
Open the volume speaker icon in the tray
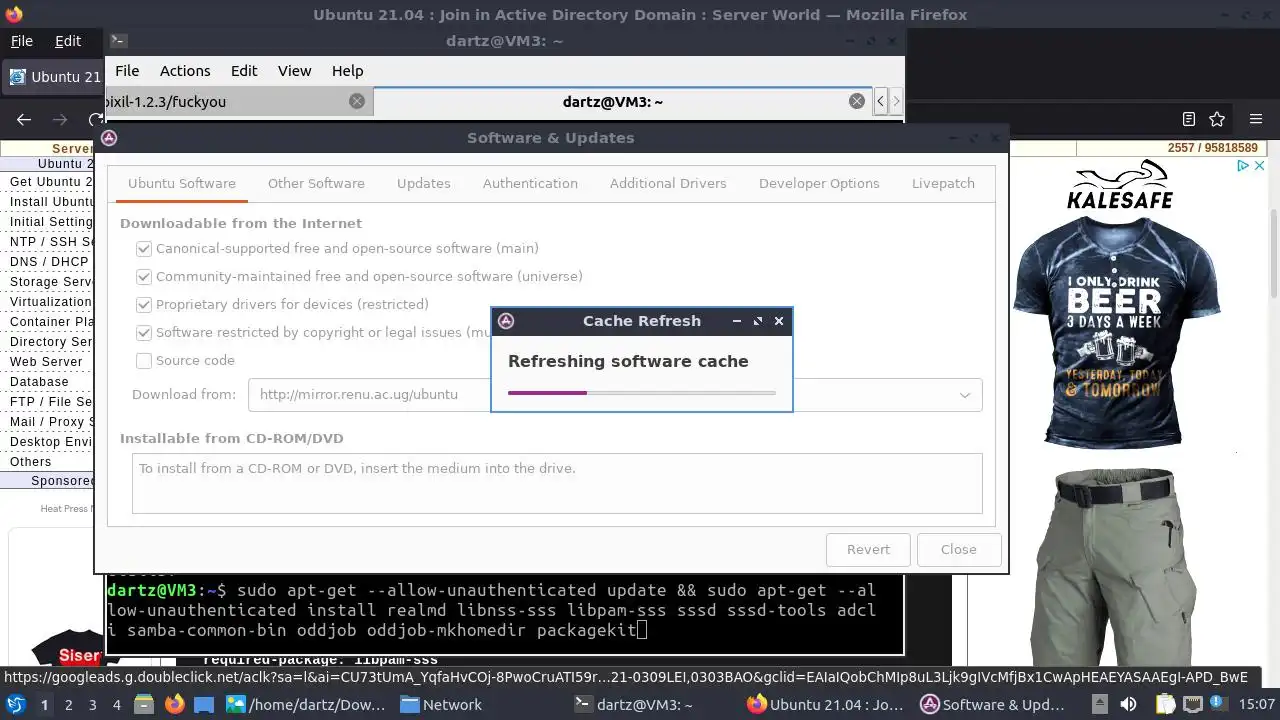[x=1128, y=705]
